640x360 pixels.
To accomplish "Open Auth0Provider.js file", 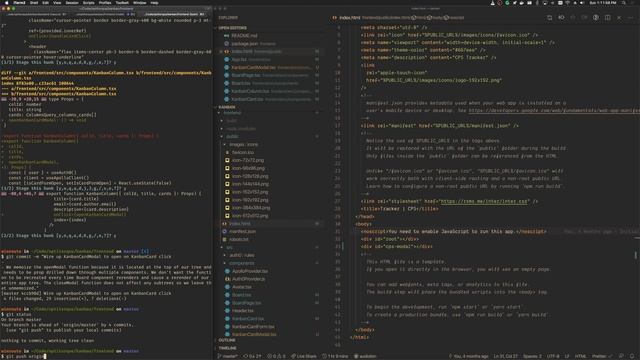I will point(248,279).
